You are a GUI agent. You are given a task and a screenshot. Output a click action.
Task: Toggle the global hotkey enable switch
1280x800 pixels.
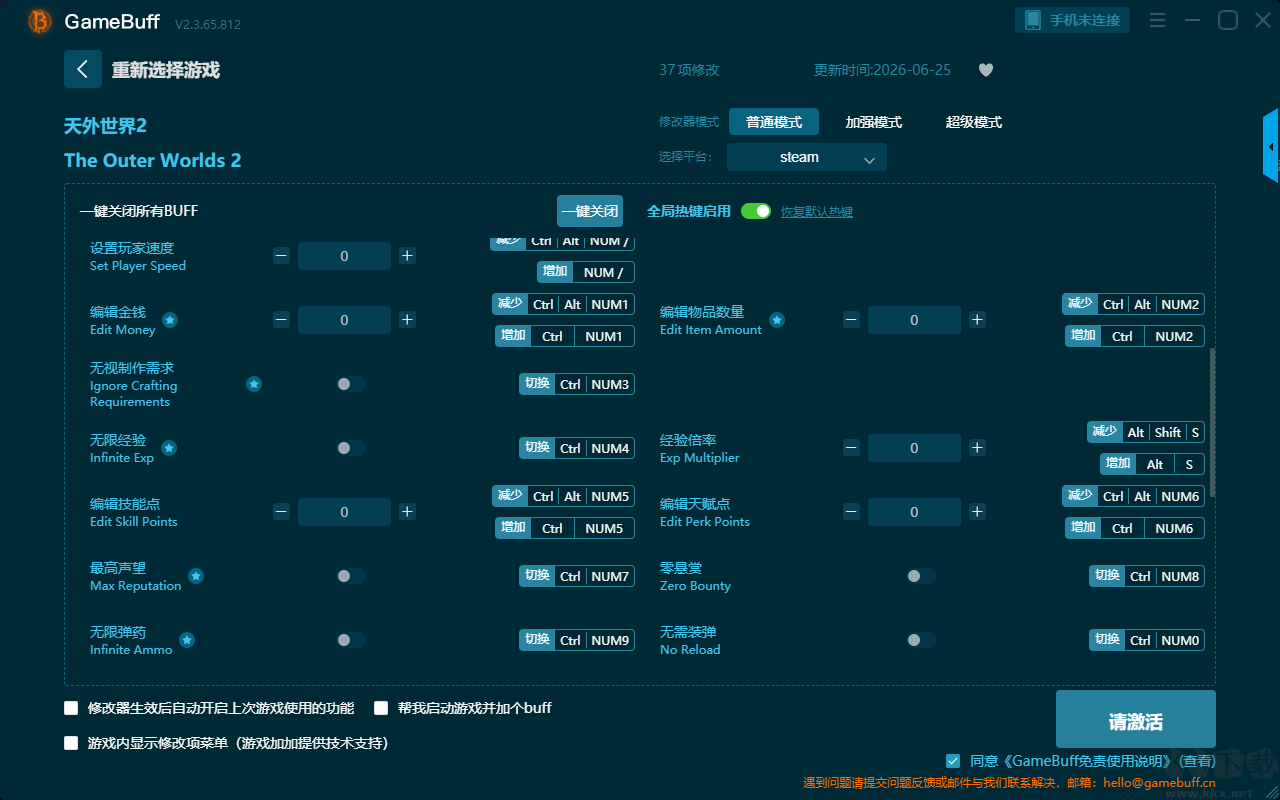756,211
